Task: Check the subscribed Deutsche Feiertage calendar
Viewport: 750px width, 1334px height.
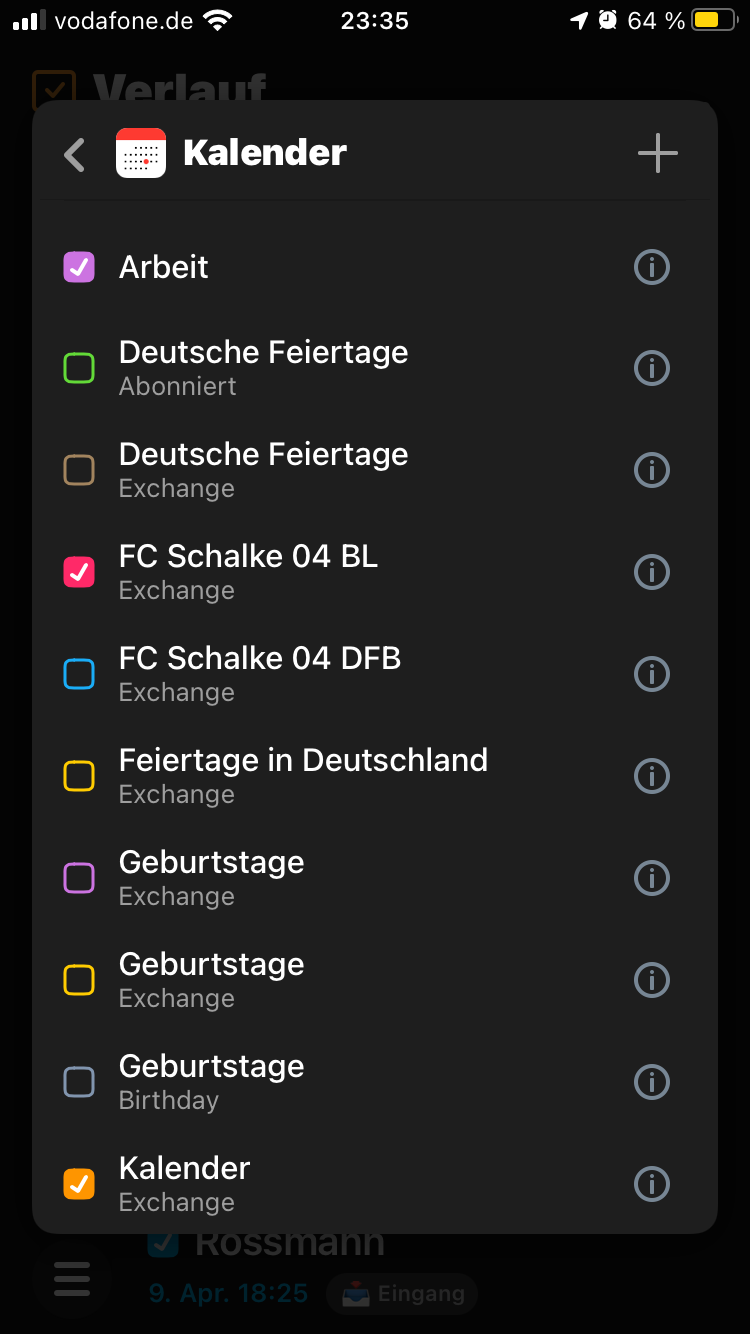Action: (79, 368)
